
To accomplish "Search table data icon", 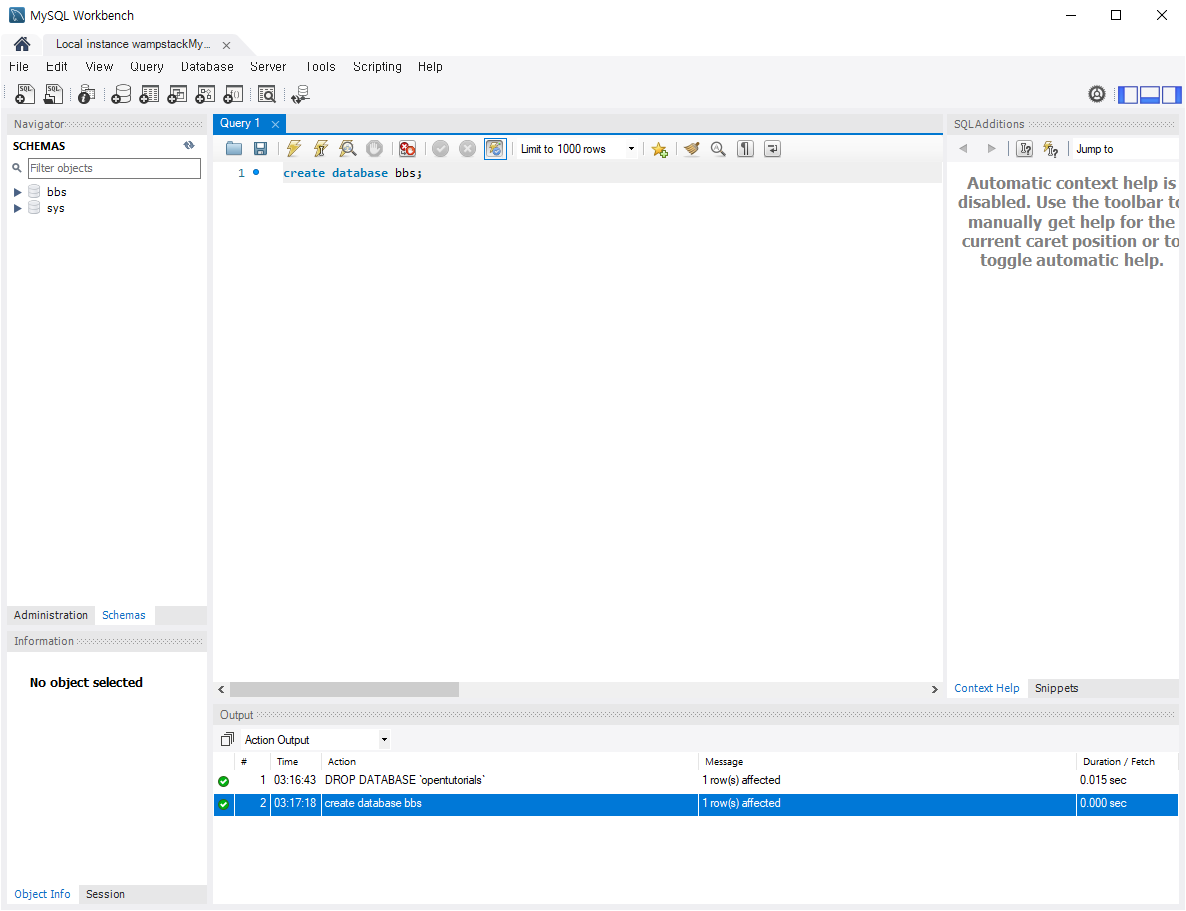I will point(267,94).
